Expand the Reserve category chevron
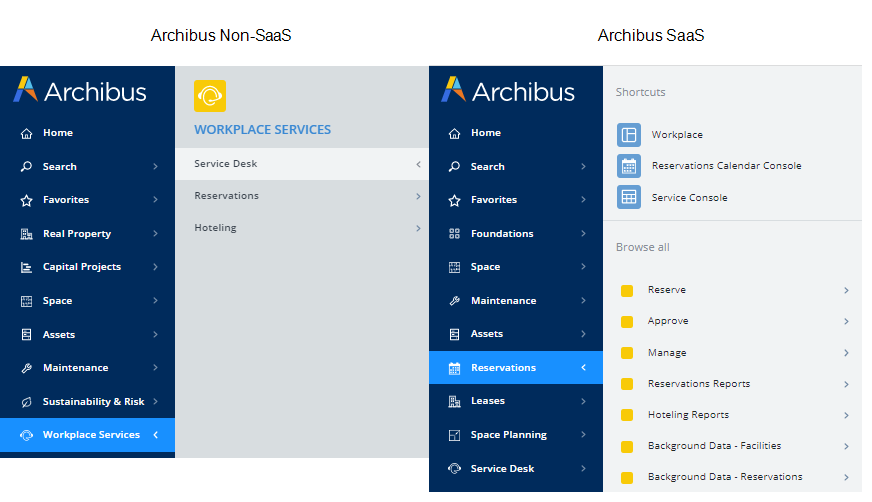This screenshot has width=872, height=502. tap(846, 290)
